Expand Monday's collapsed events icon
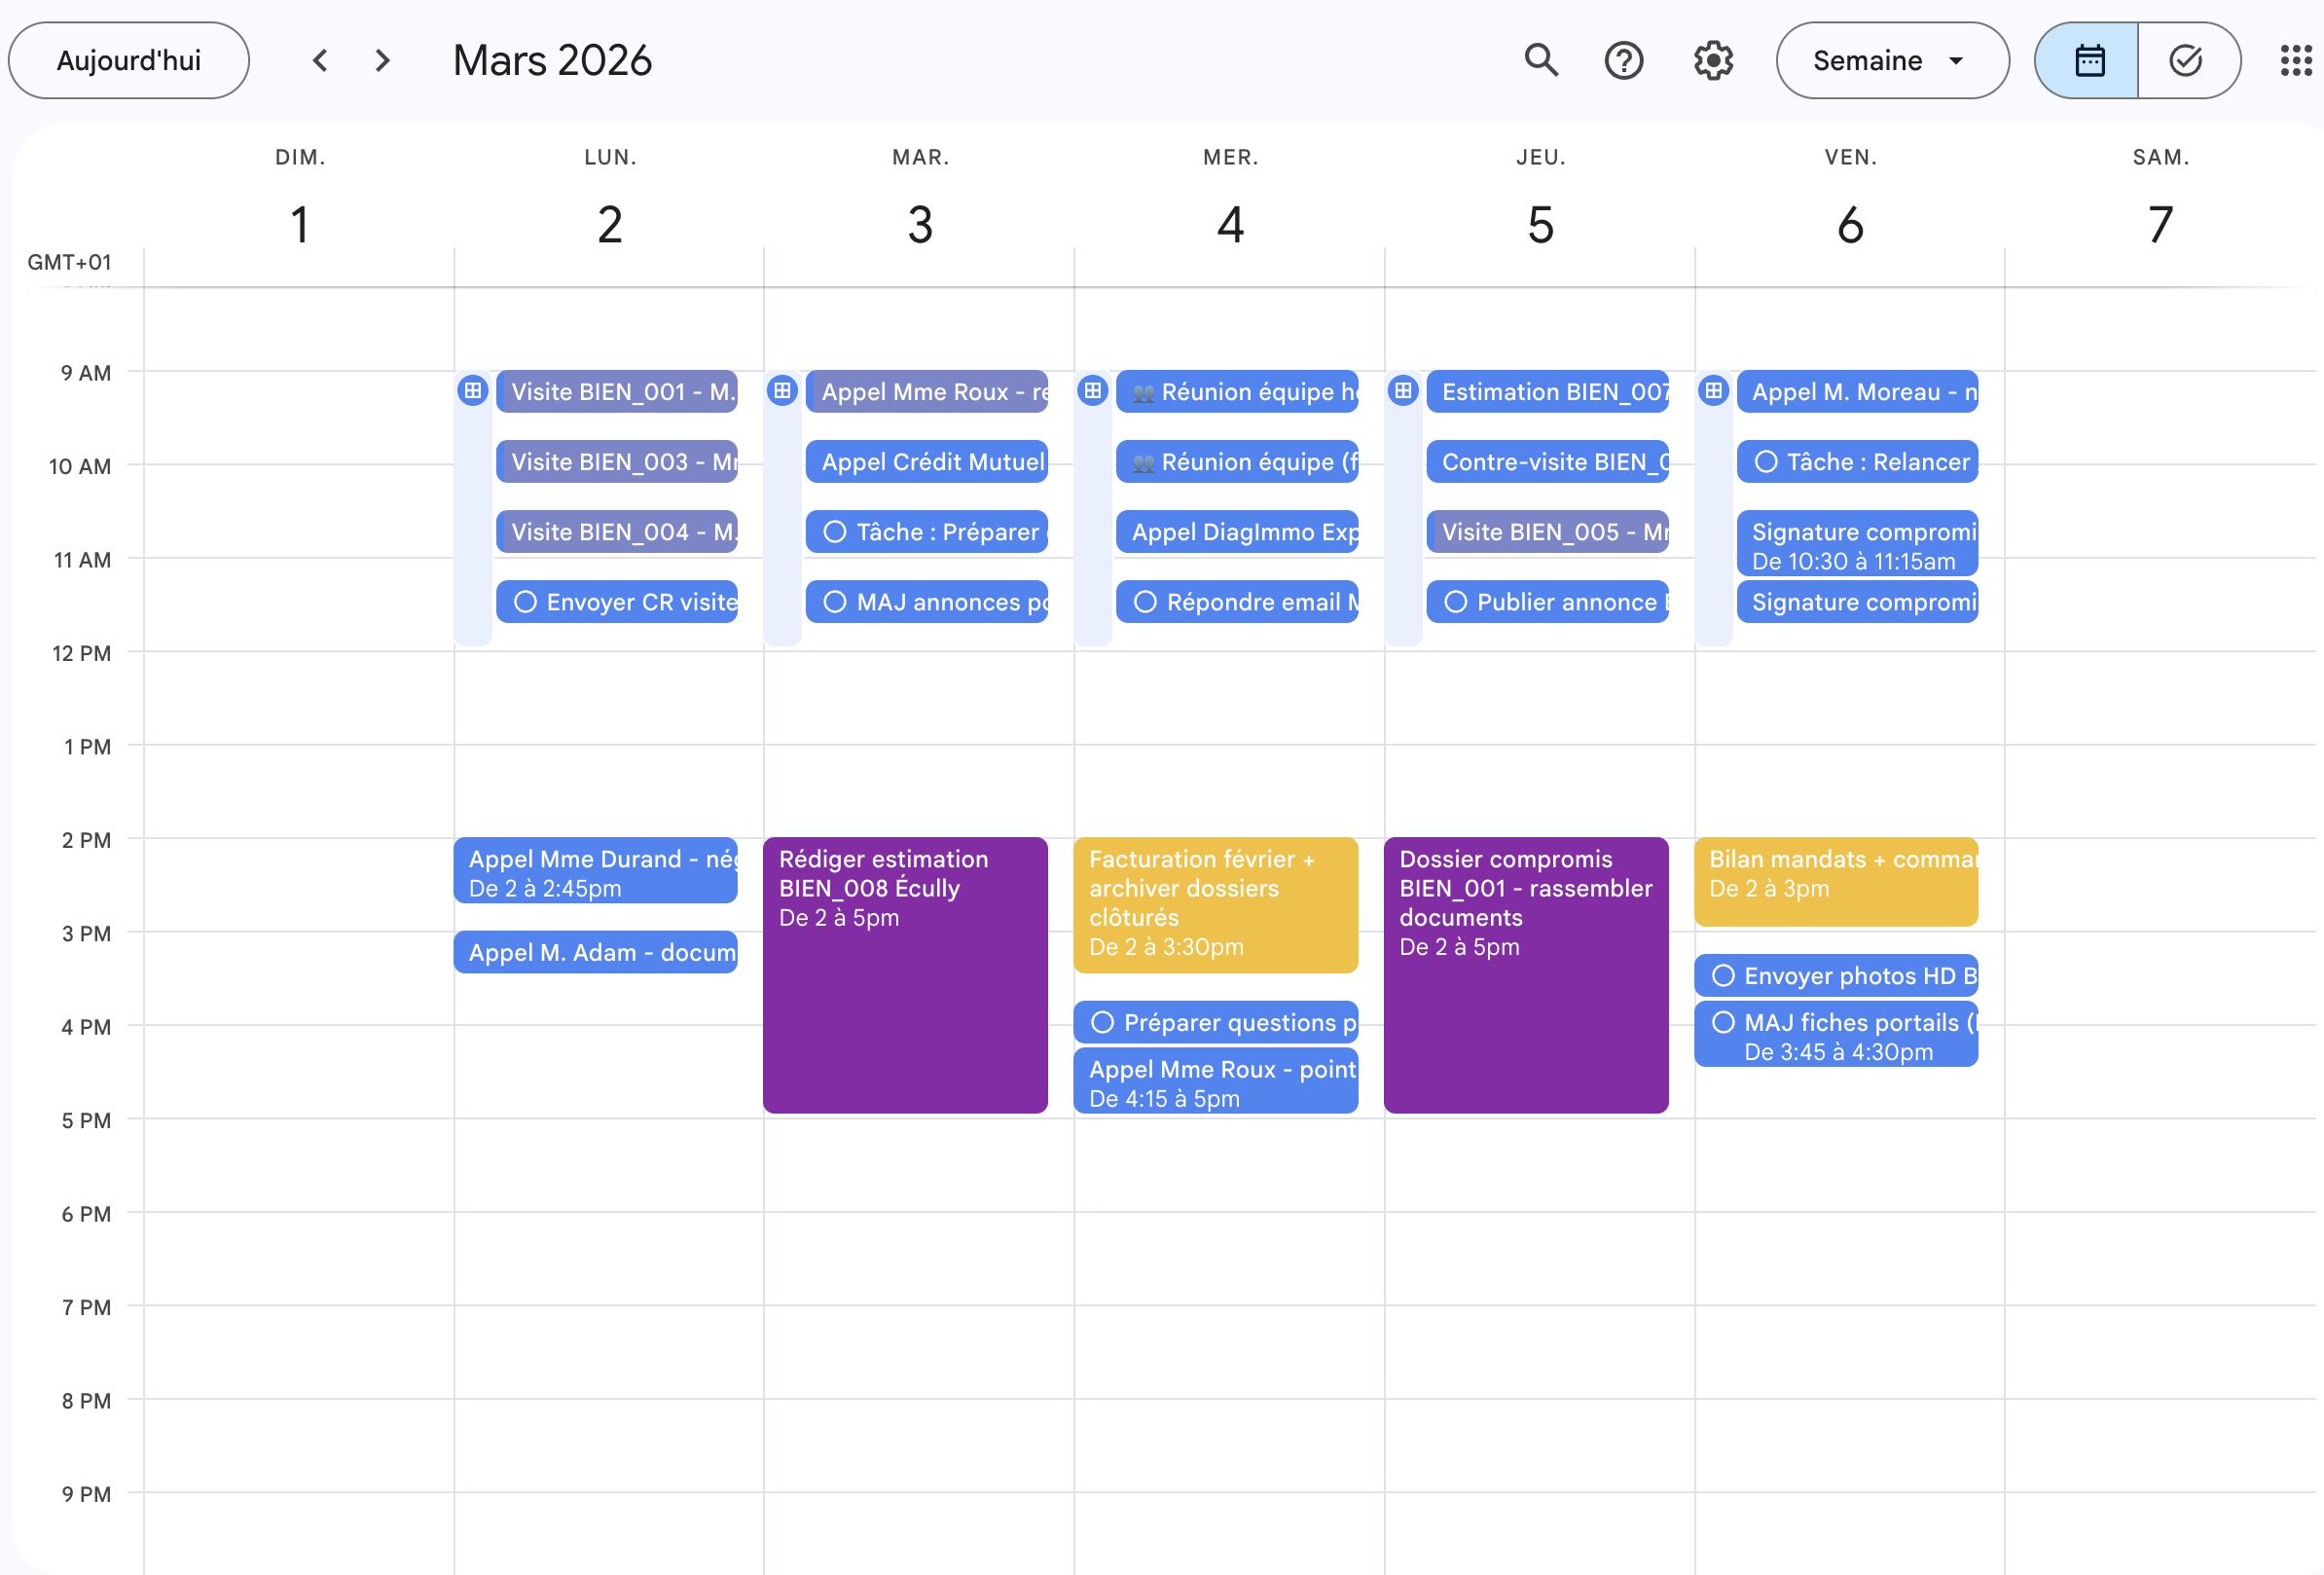Image resolution: width=2324 pixels, height=1575 pixels. pyautogui.click(x=473, y=390)
